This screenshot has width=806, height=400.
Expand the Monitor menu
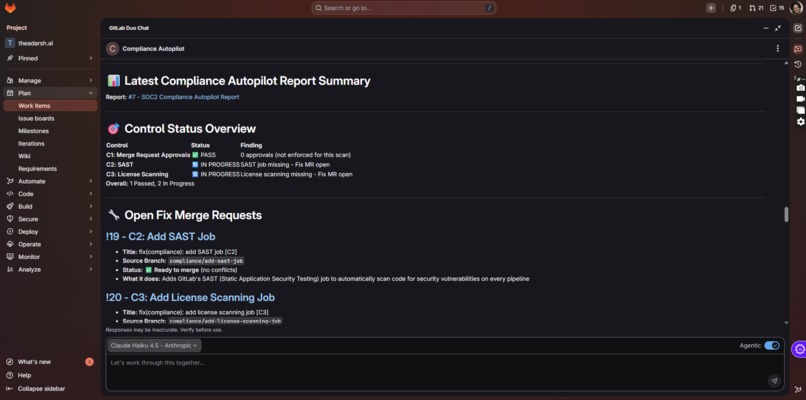(49, 257)
